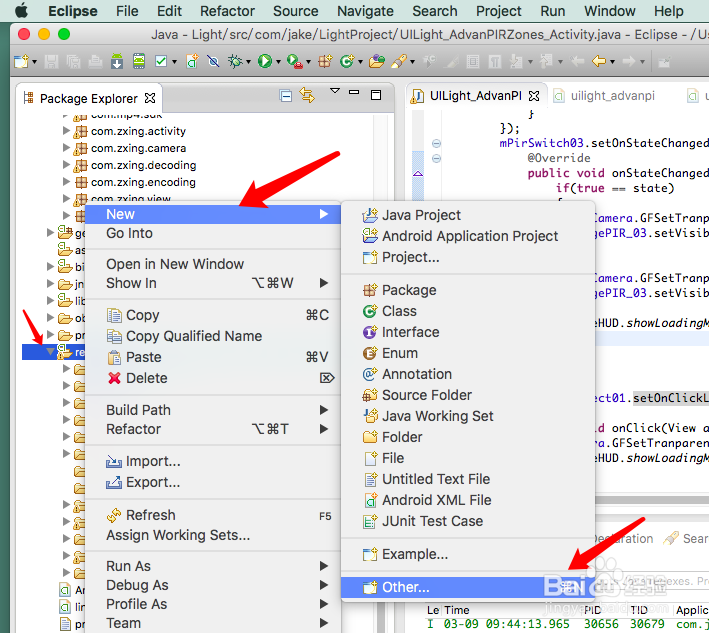The width and height of the screenshot is (709, 633).
Task: Choose Go Into in context menu
Action: (x=213, y=233)
